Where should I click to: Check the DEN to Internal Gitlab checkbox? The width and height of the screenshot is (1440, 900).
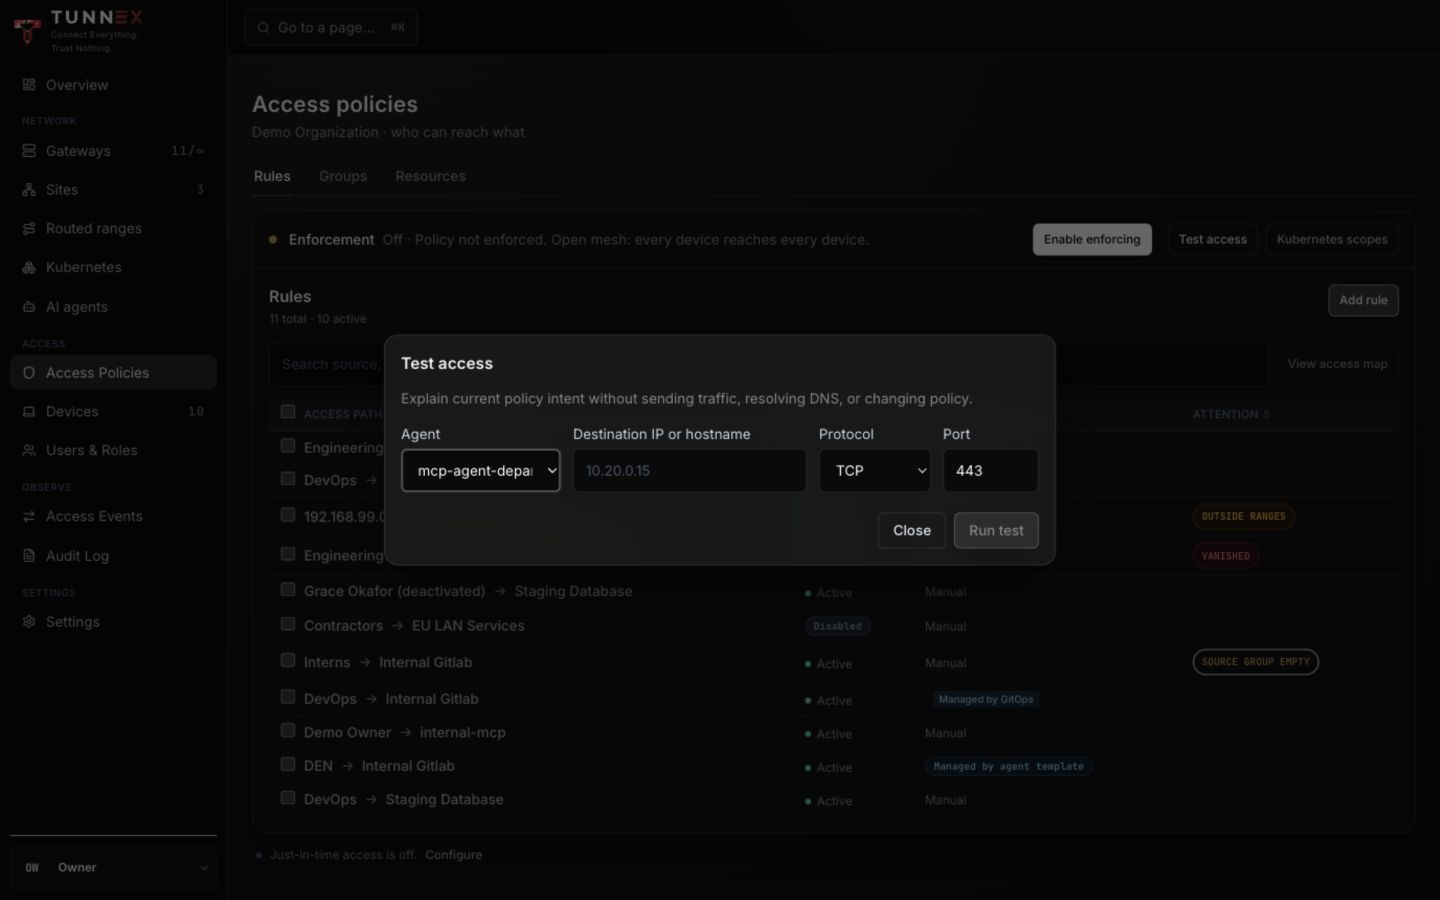coord(288,765)
